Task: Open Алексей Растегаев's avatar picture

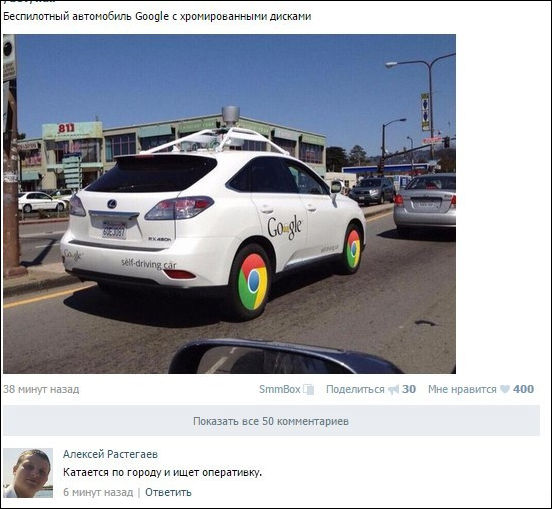Action: tap(28, 473)
